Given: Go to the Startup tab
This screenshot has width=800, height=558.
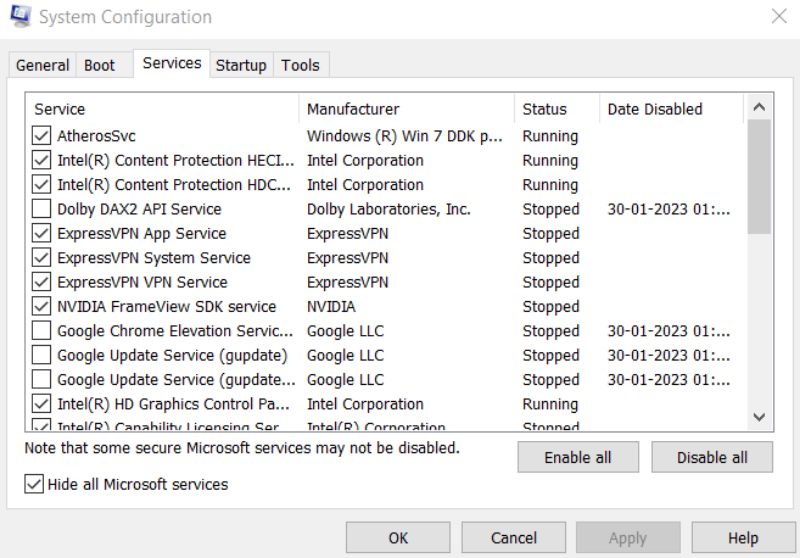Looking at the screenshot, I should click(241, 65).
